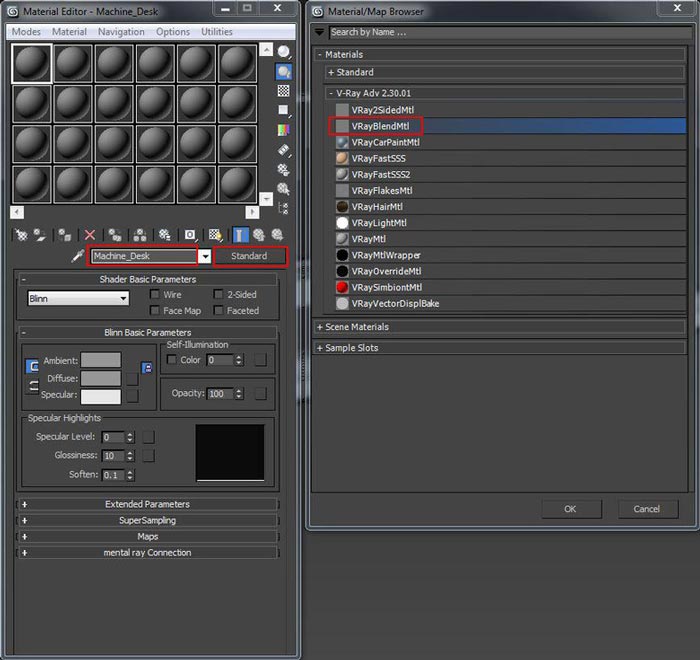Select the first material sample slot

pos(31,63)
